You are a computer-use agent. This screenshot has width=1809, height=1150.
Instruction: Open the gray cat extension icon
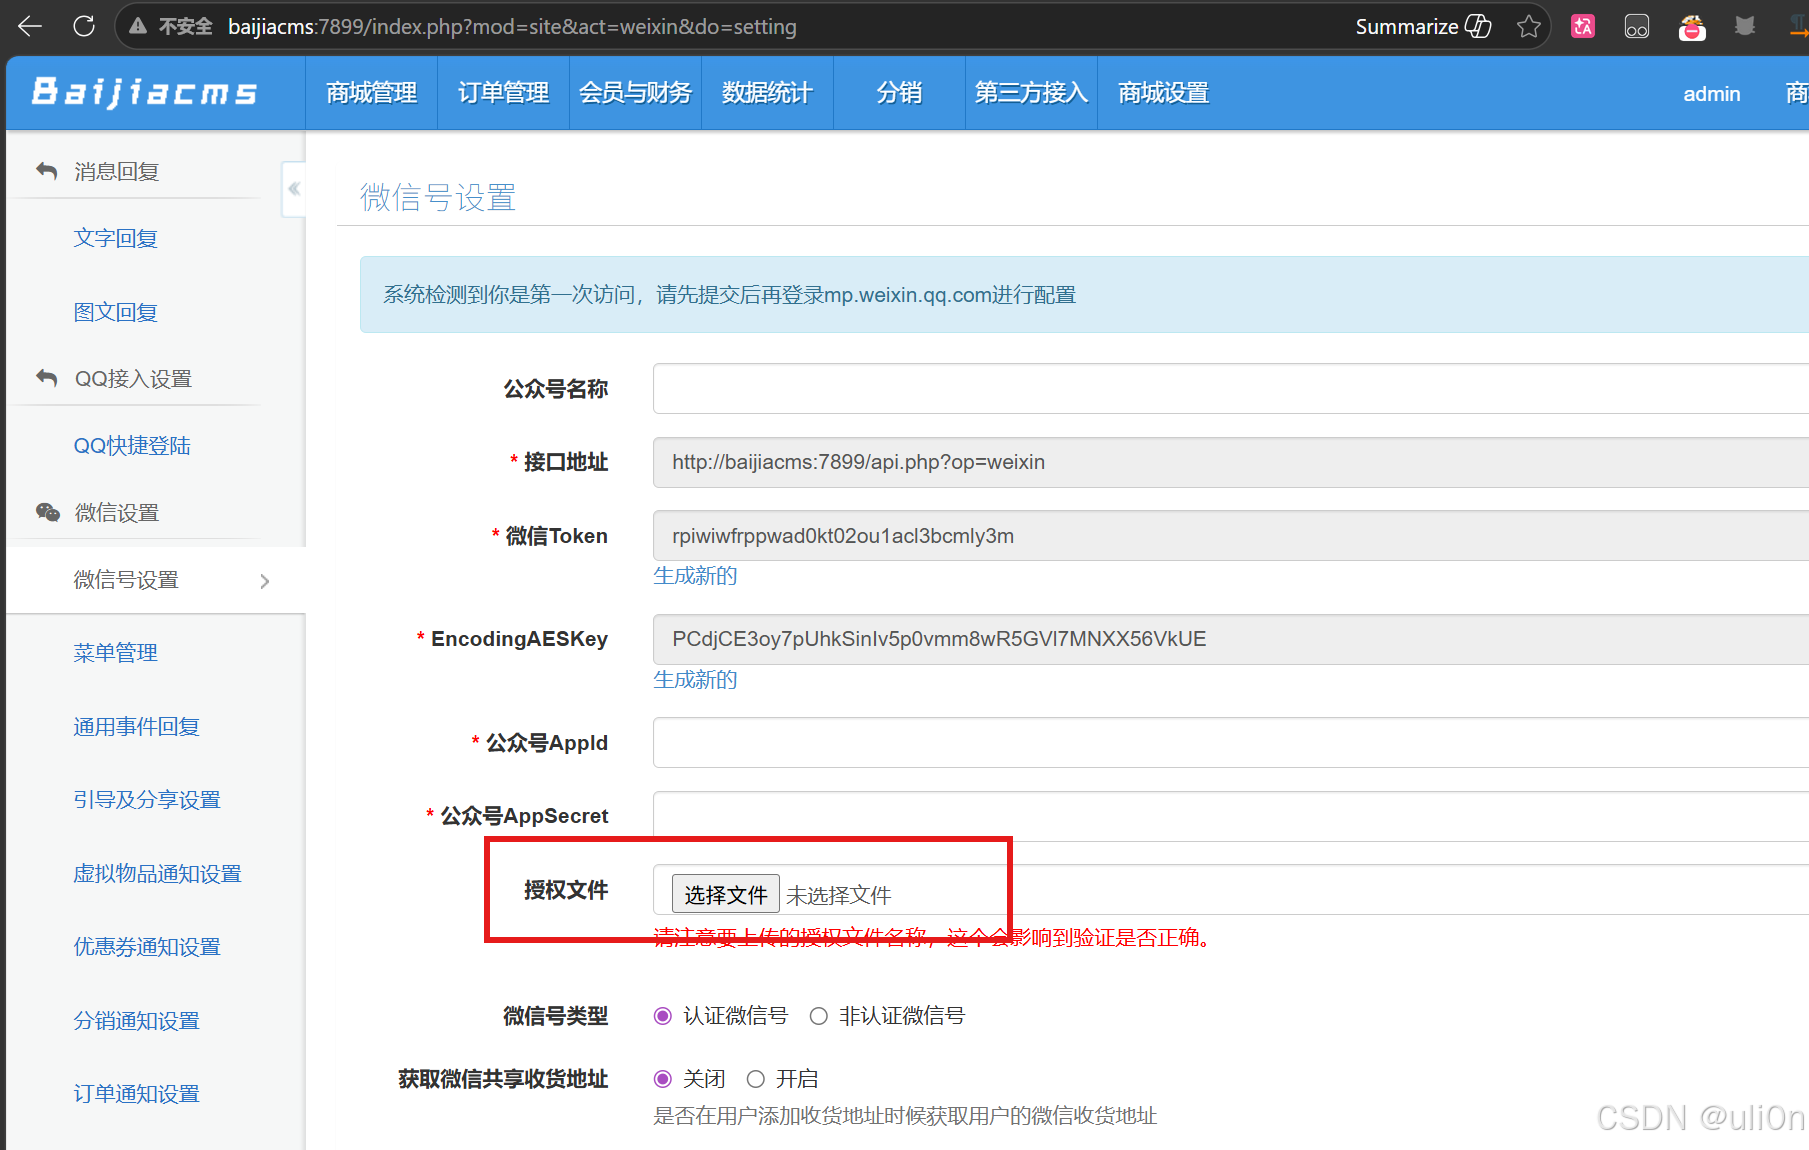pyautogui.click(x=1745, y=27)
